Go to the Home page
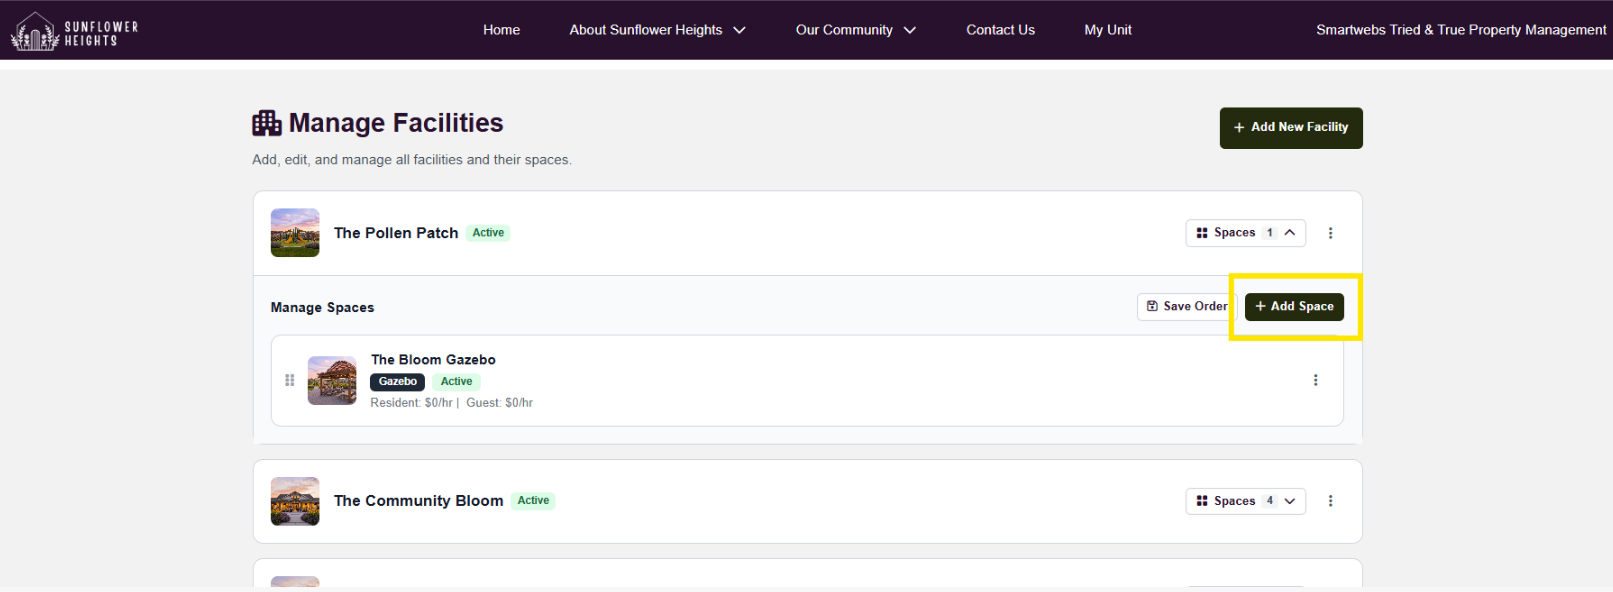This screenshot has width=1613, height=592. [x=501, y=30]
